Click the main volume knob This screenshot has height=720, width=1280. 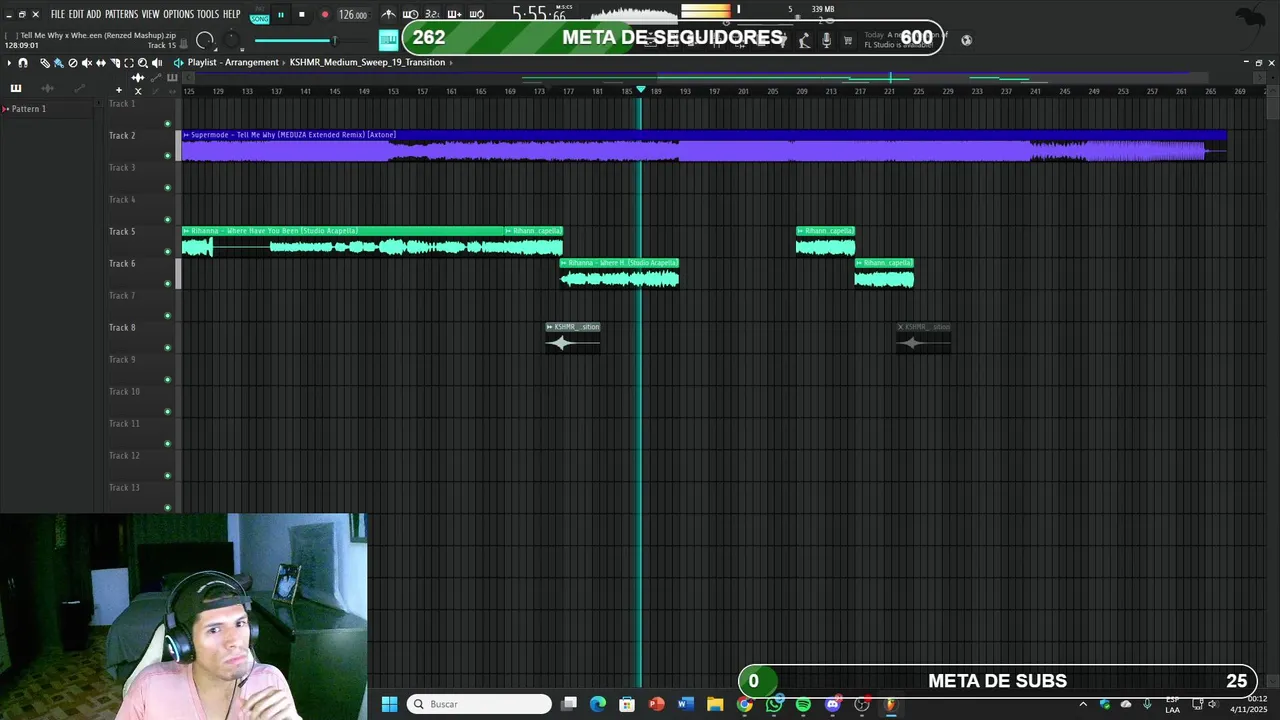[205, 40]
